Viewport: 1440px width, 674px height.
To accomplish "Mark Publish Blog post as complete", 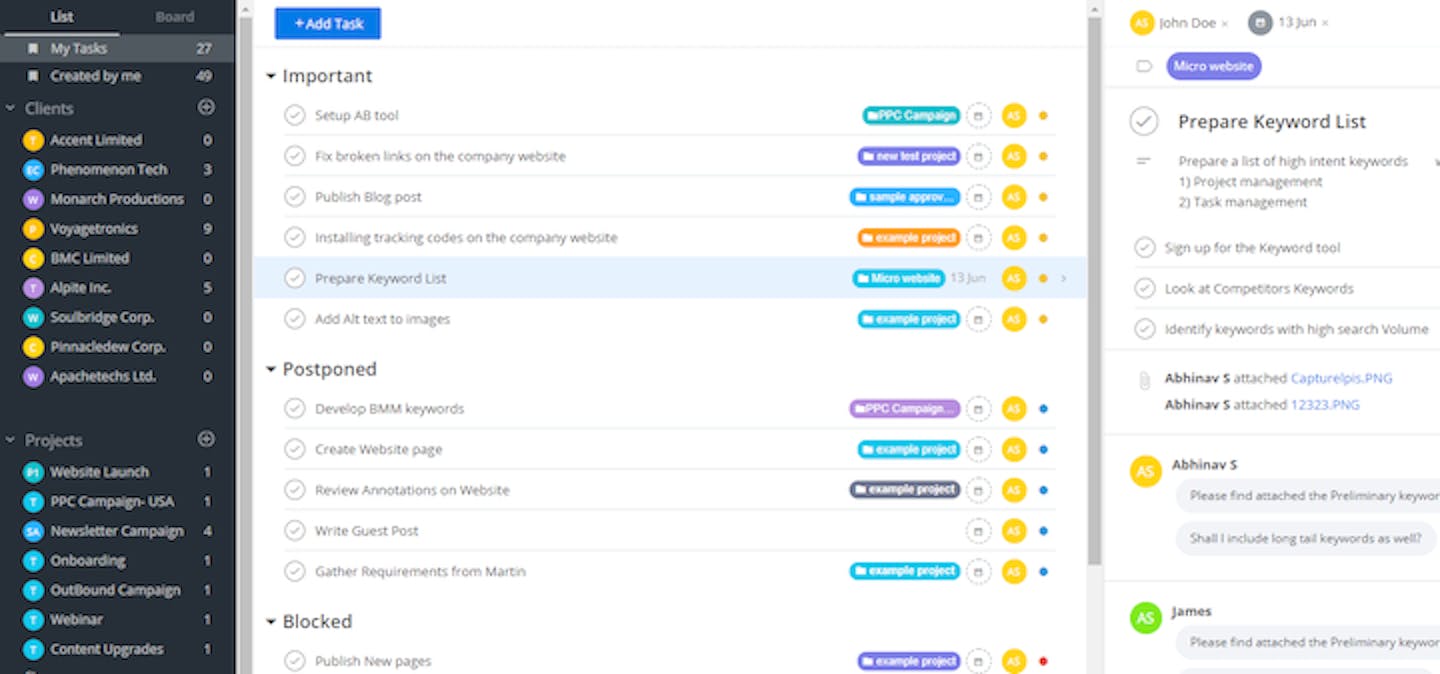I will [x=294, y=197].
